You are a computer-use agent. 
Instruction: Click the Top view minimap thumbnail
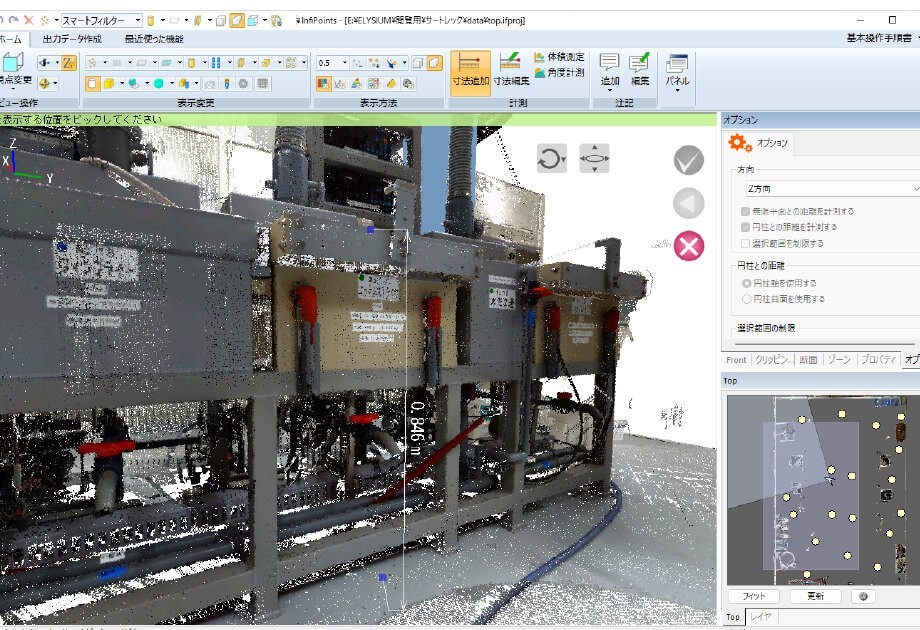(x=823, y=490)
